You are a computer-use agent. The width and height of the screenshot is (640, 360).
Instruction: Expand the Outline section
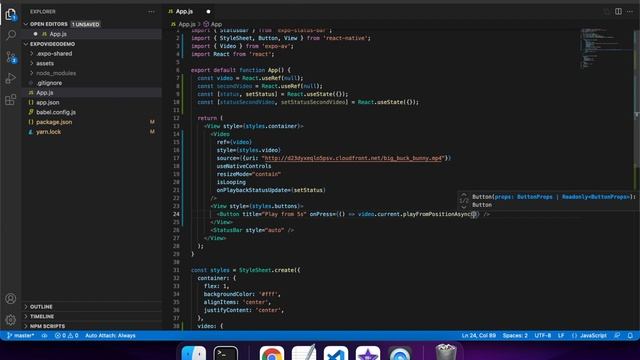[x=41, y=307]
